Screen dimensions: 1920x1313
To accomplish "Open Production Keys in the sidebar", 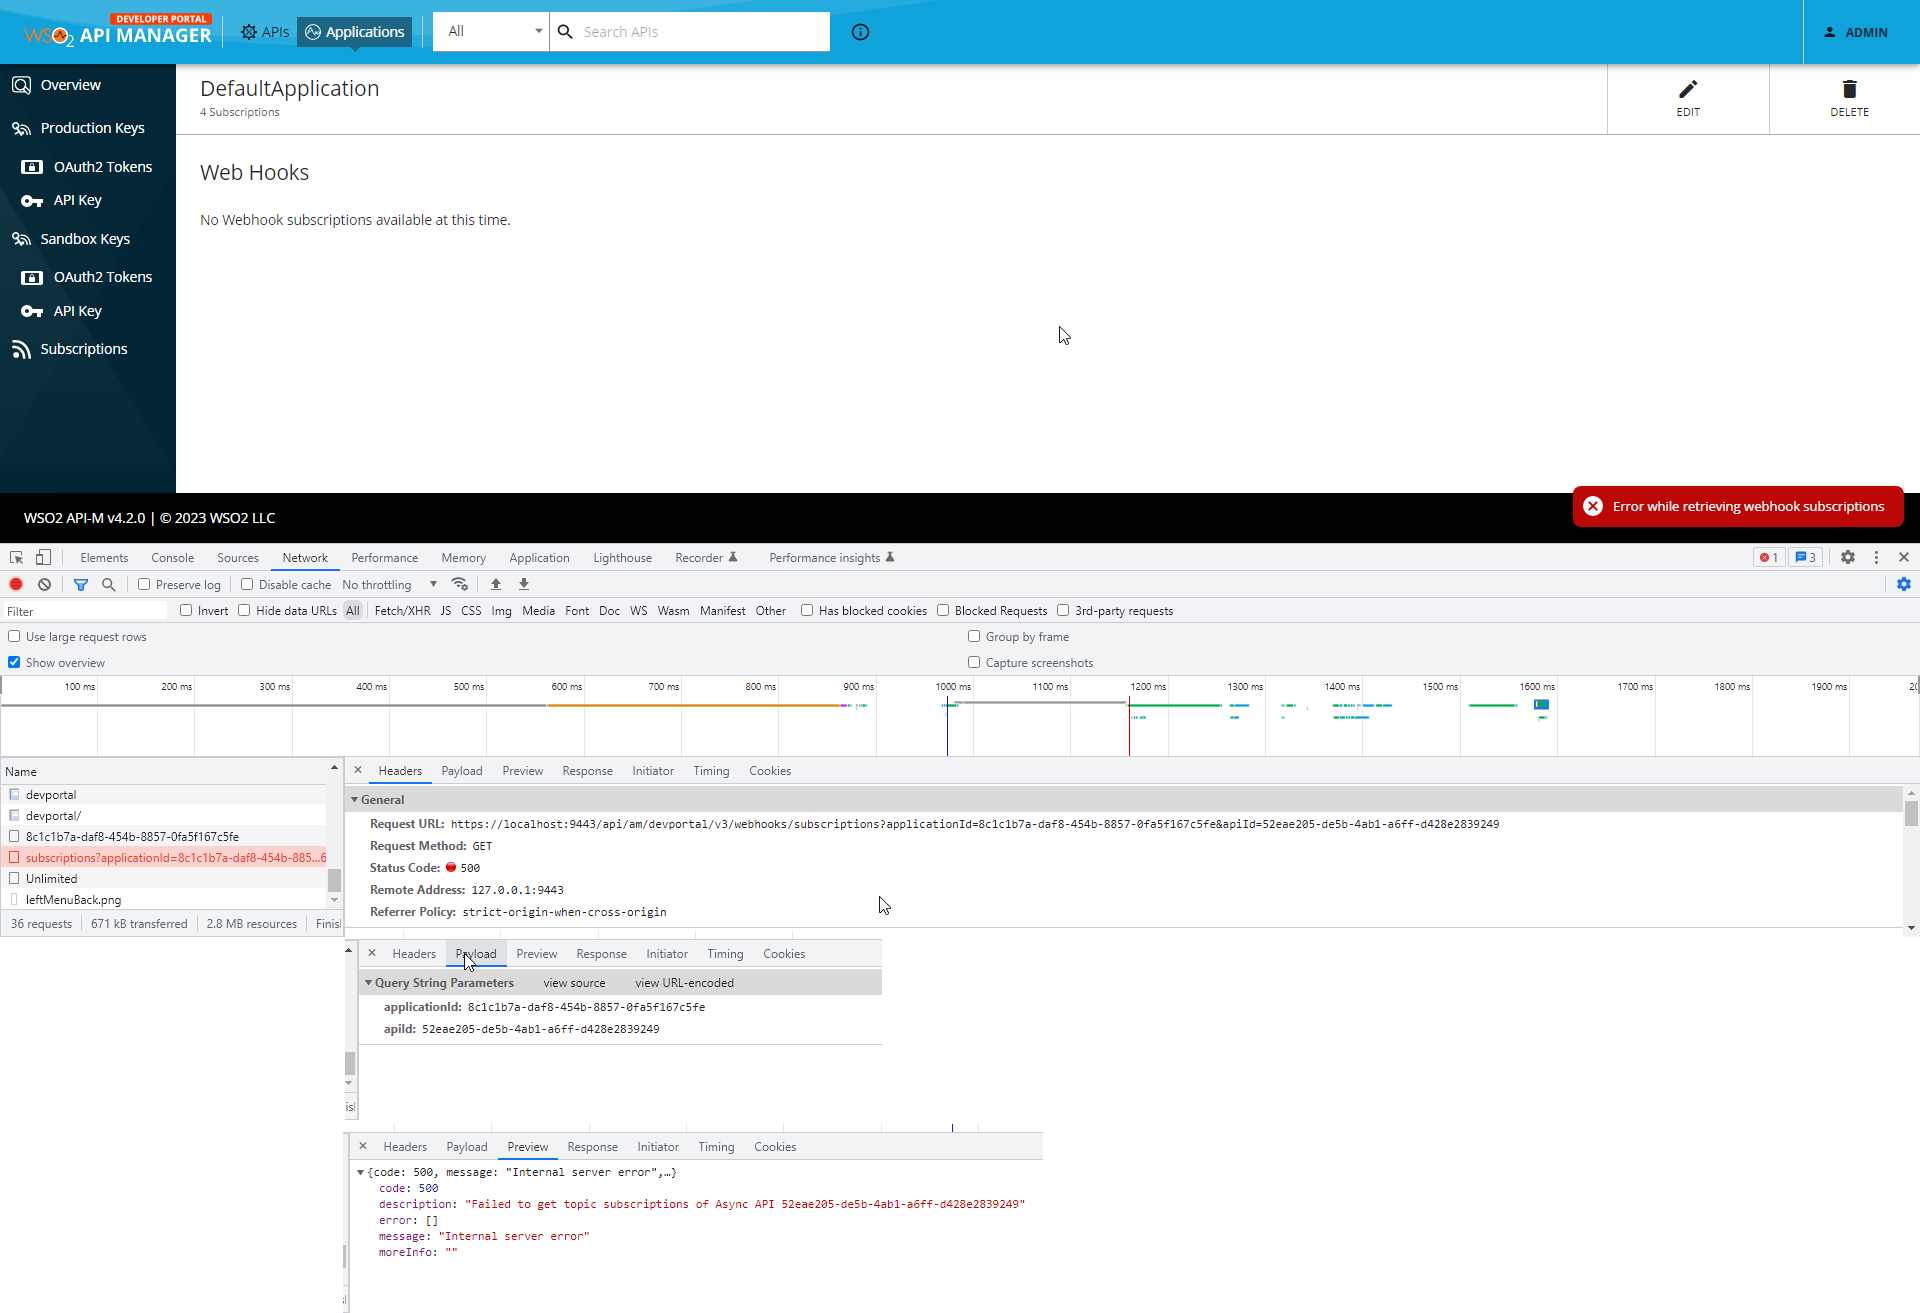I will pyautogui.click(x=92, y=128).
